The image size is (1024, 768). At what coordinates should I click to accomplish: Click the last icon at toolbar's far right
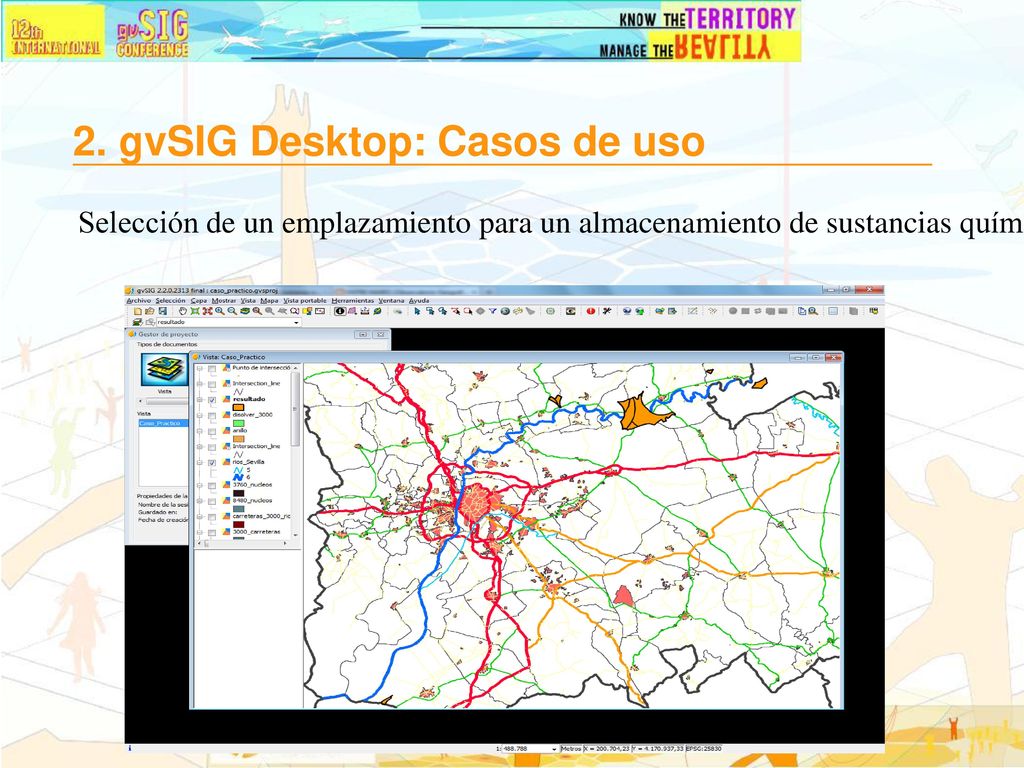point(874,312)
